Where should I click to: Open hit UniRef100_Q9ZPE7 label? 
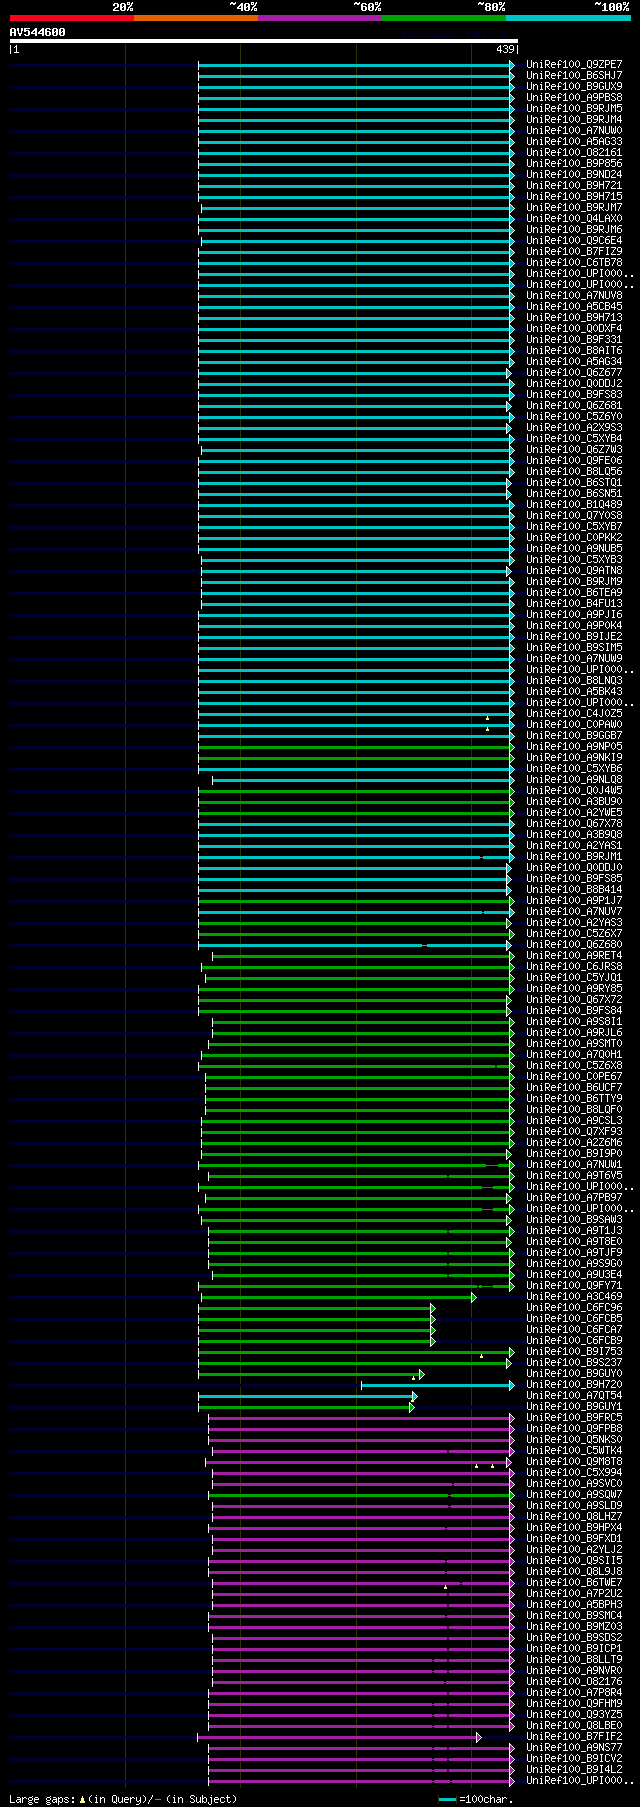click(574, 64)
